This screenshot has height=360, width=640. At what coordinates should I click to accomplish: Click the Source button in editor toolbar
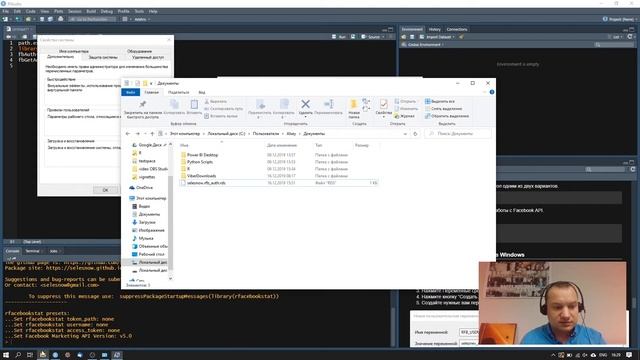371,37
